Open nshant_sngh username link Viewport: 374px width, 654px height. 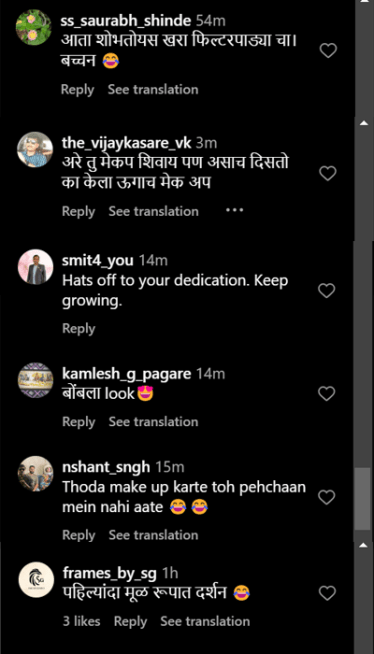(x=106, y=467)
